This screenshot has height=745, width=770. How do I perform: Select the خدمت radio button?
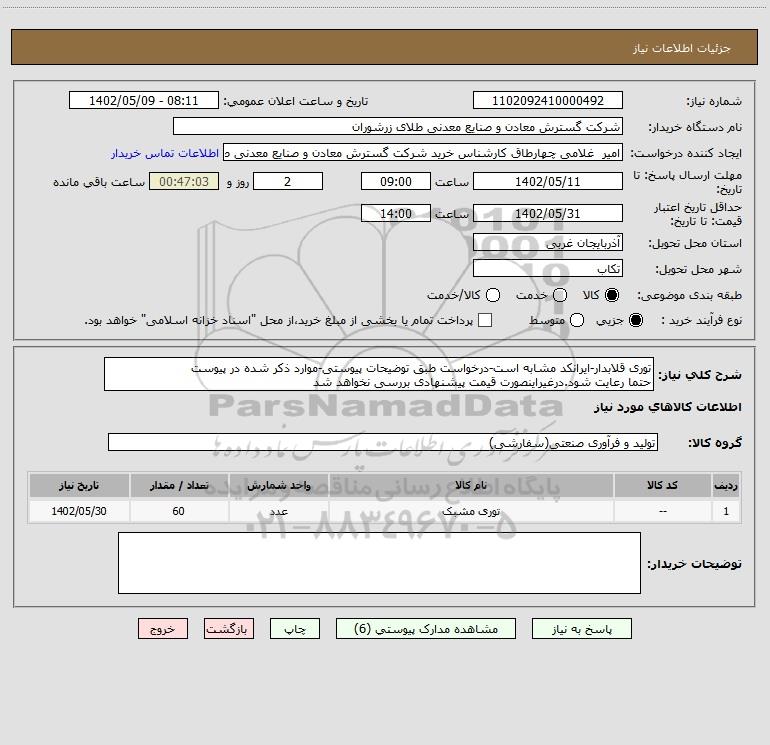tap(560, 295)
